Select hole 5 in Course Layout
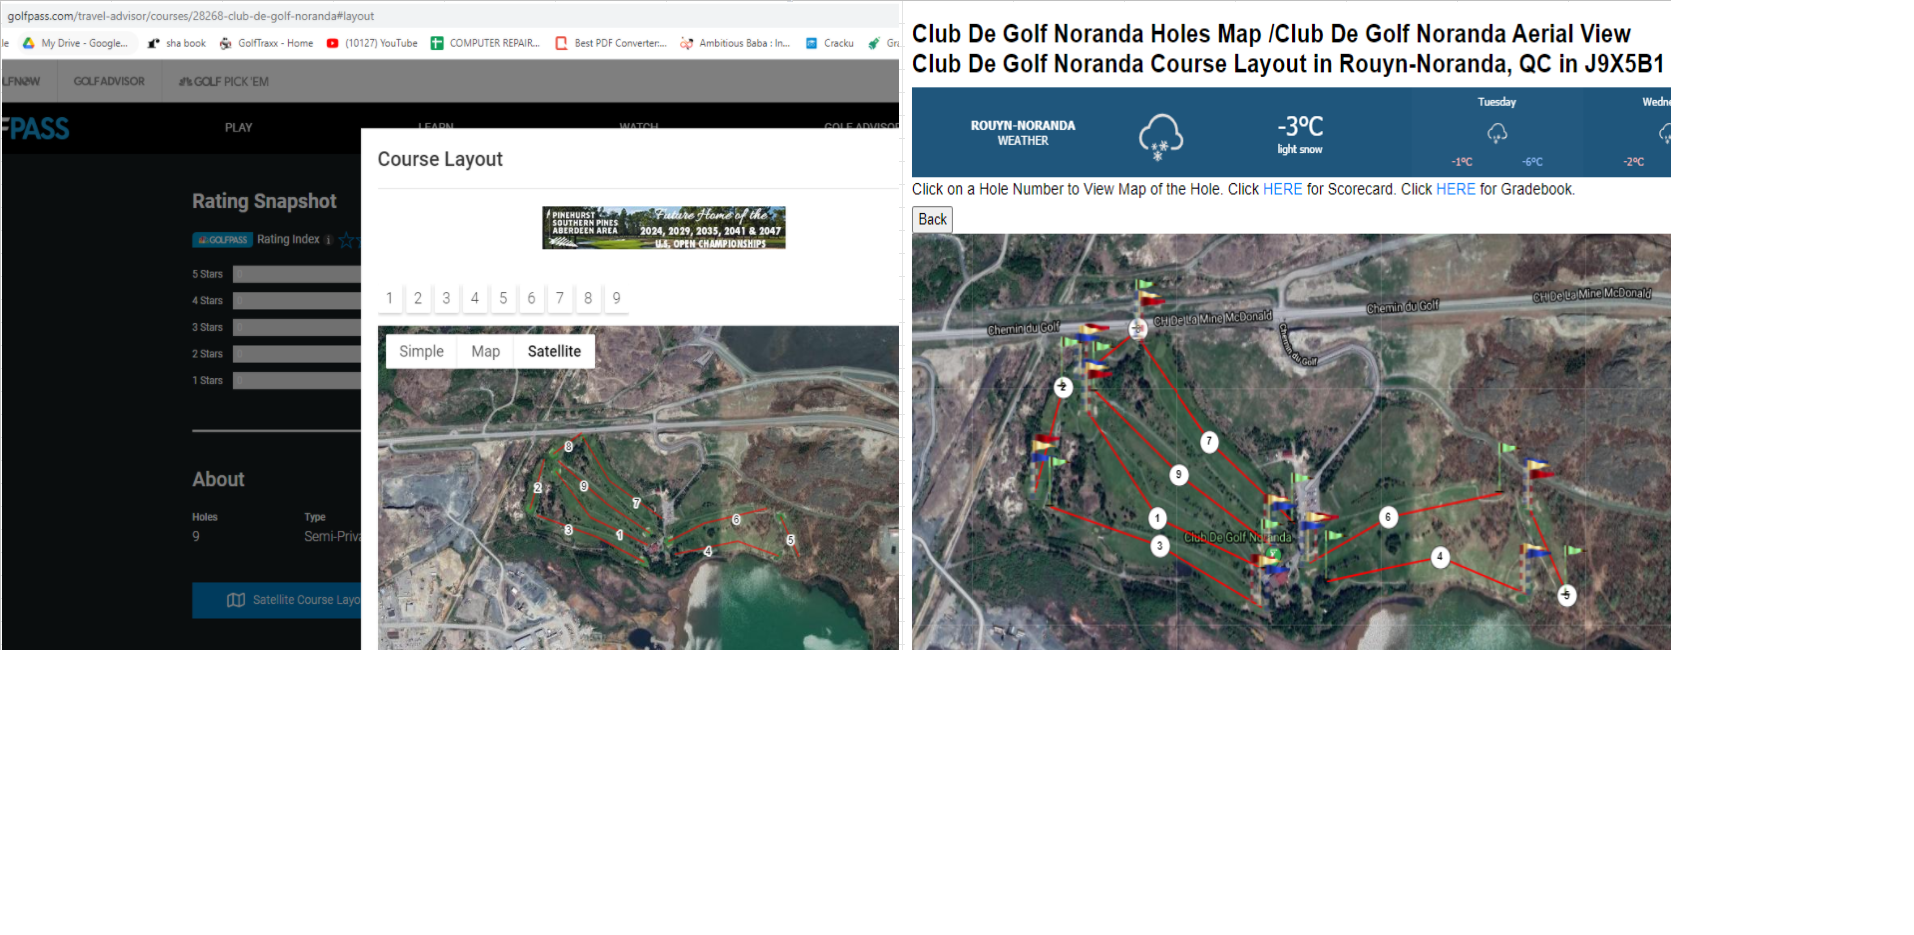The width and height of the screenshot is (1914, 935). click(503, 298)
